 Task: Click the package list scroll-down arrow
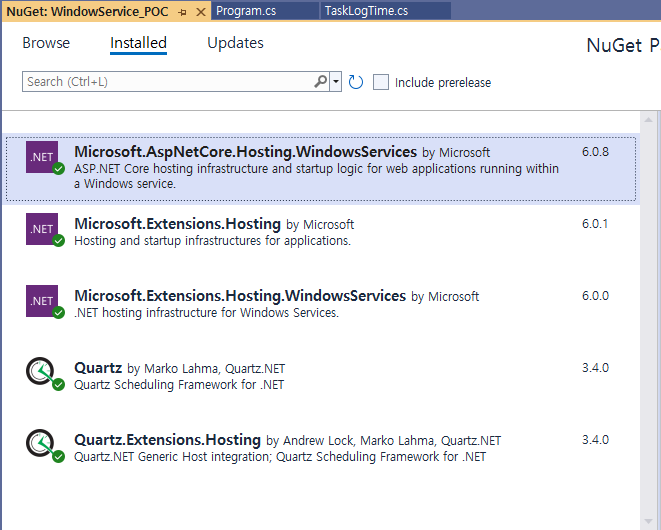click(x=648, y=522)
